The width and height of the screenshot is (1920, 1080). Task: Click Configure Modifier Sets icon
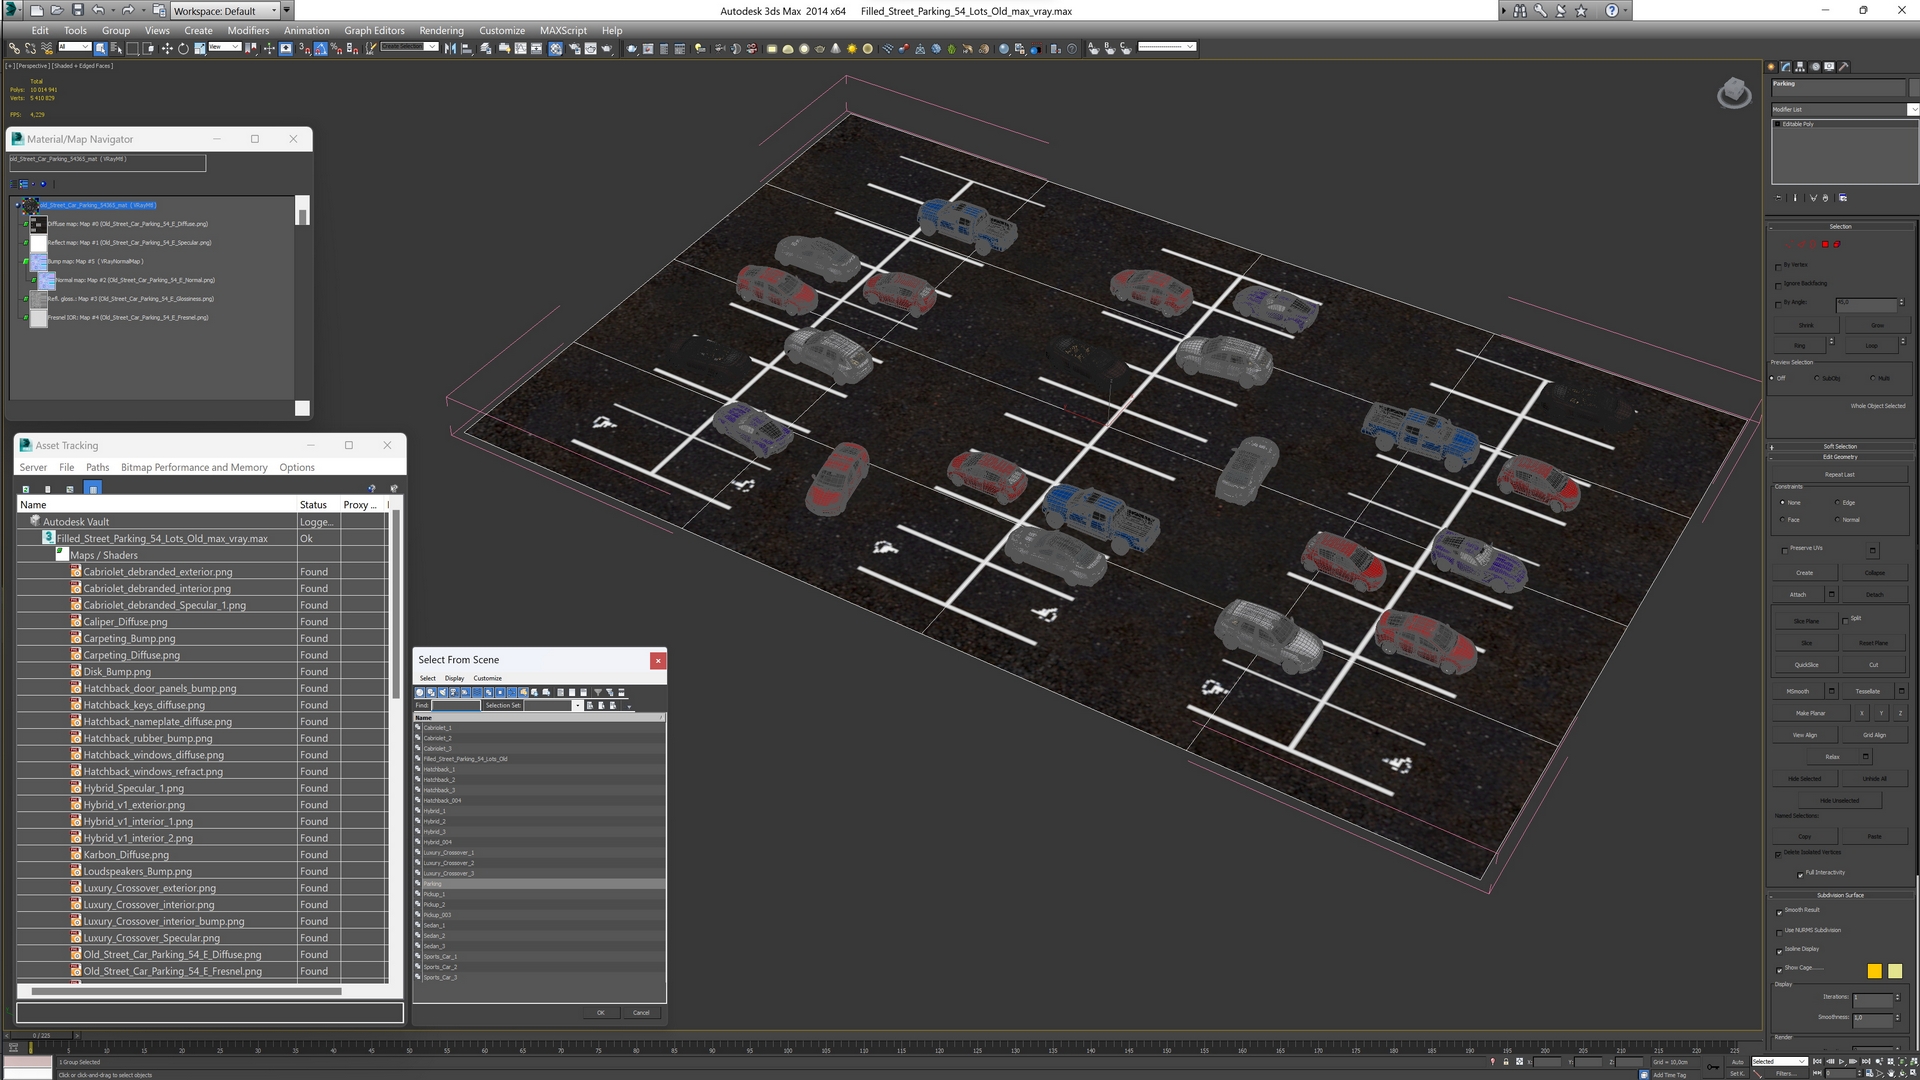click(1843, 198)
